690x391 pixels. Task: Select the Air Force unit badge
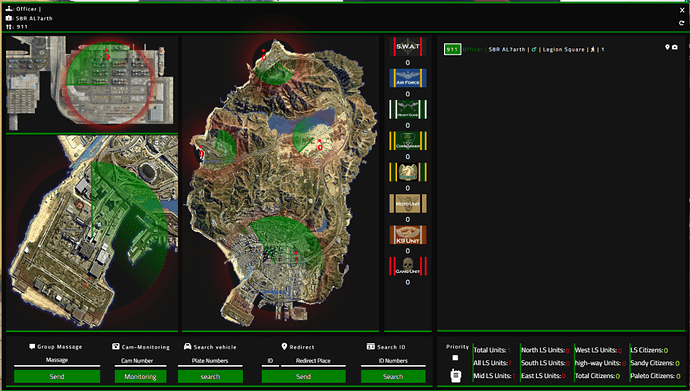click(408, 78)
